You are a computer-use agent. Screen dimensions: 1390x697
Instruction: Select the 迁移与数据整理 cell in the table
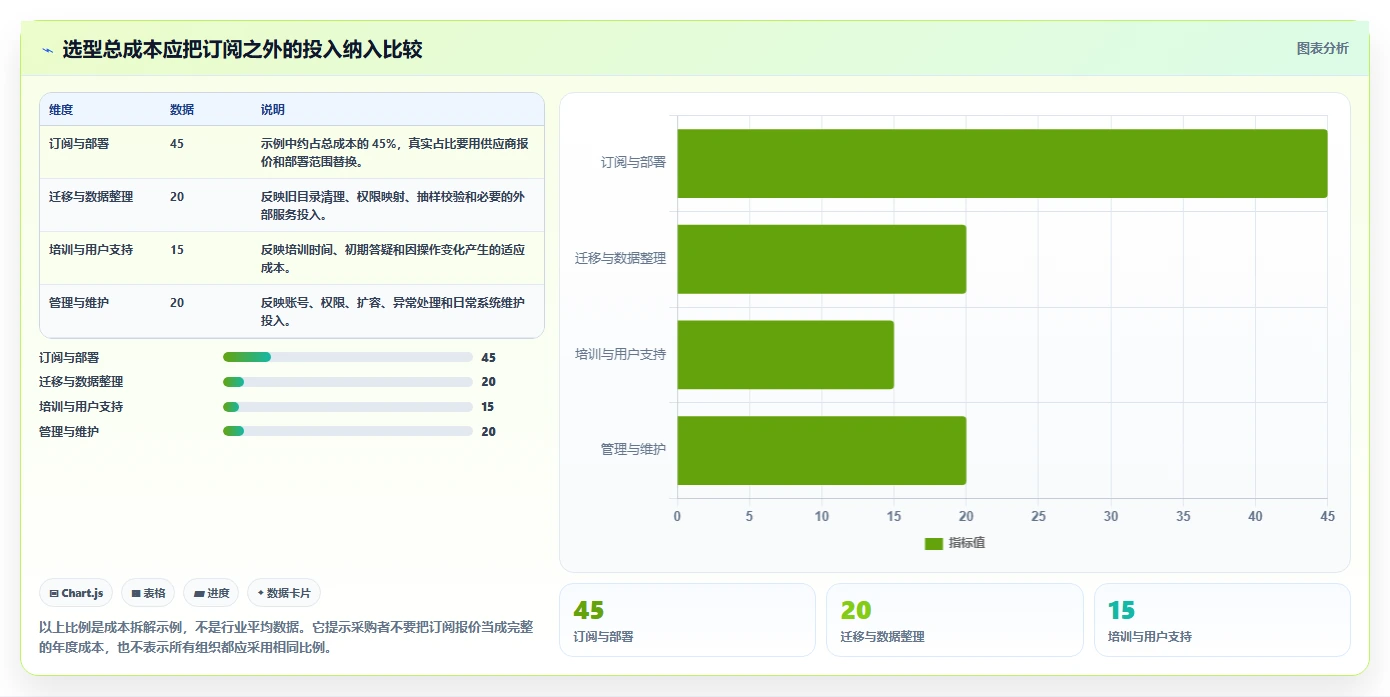pos(91,197)
